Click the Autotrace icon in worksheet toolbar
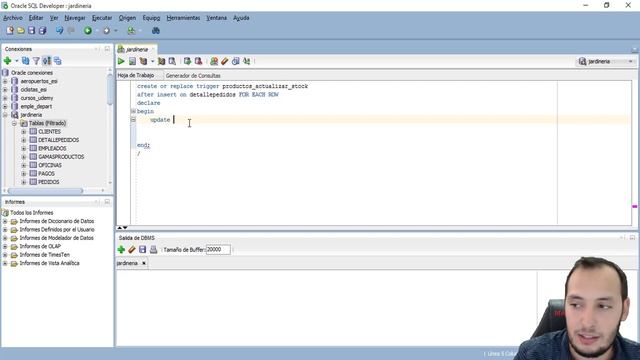Image resolution: width=640 pixels, height=360 pixels. pos(162,61)
